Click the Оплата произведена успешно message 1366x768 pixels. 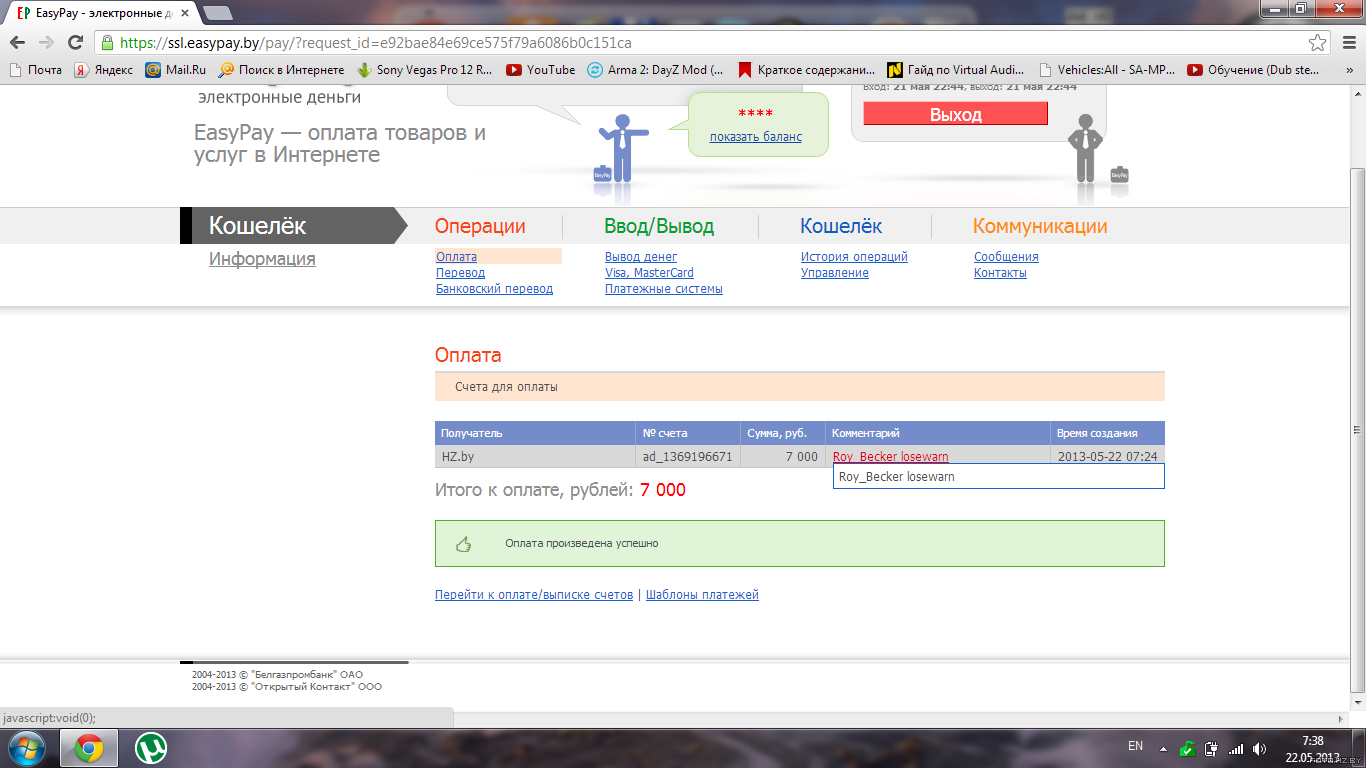(x=582, y=544)
